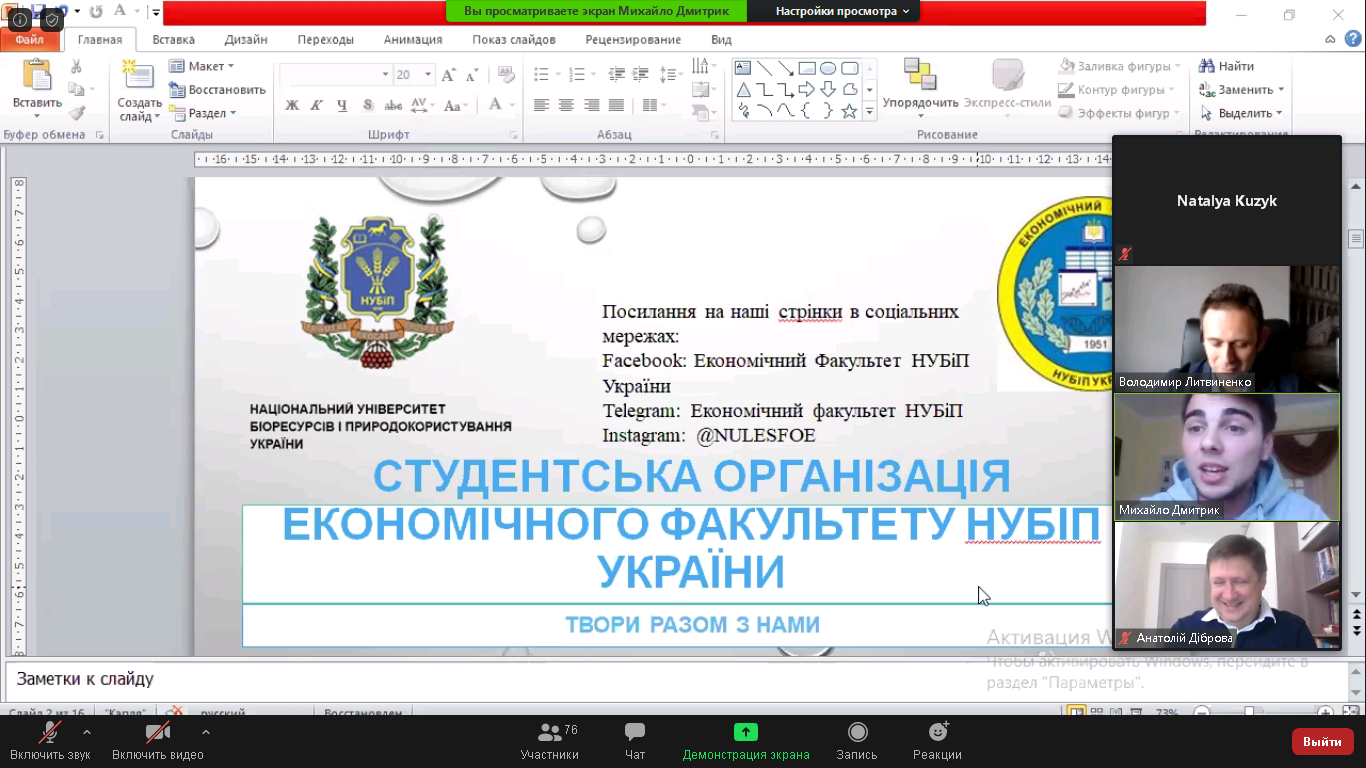Align text left
The width and height of the screenshot is (1366, 768).
[x=541, y=105]
